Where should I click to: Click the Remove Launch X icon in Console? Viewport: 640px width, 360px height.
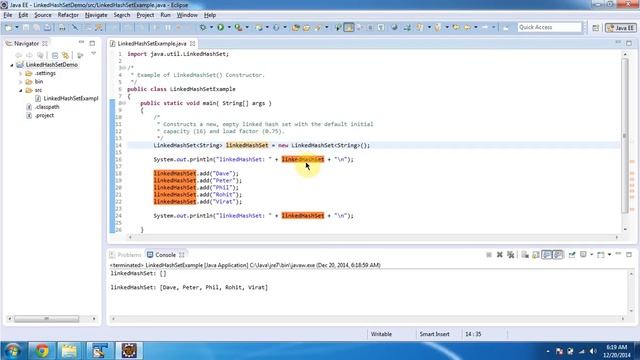click(x=500, y=255)
